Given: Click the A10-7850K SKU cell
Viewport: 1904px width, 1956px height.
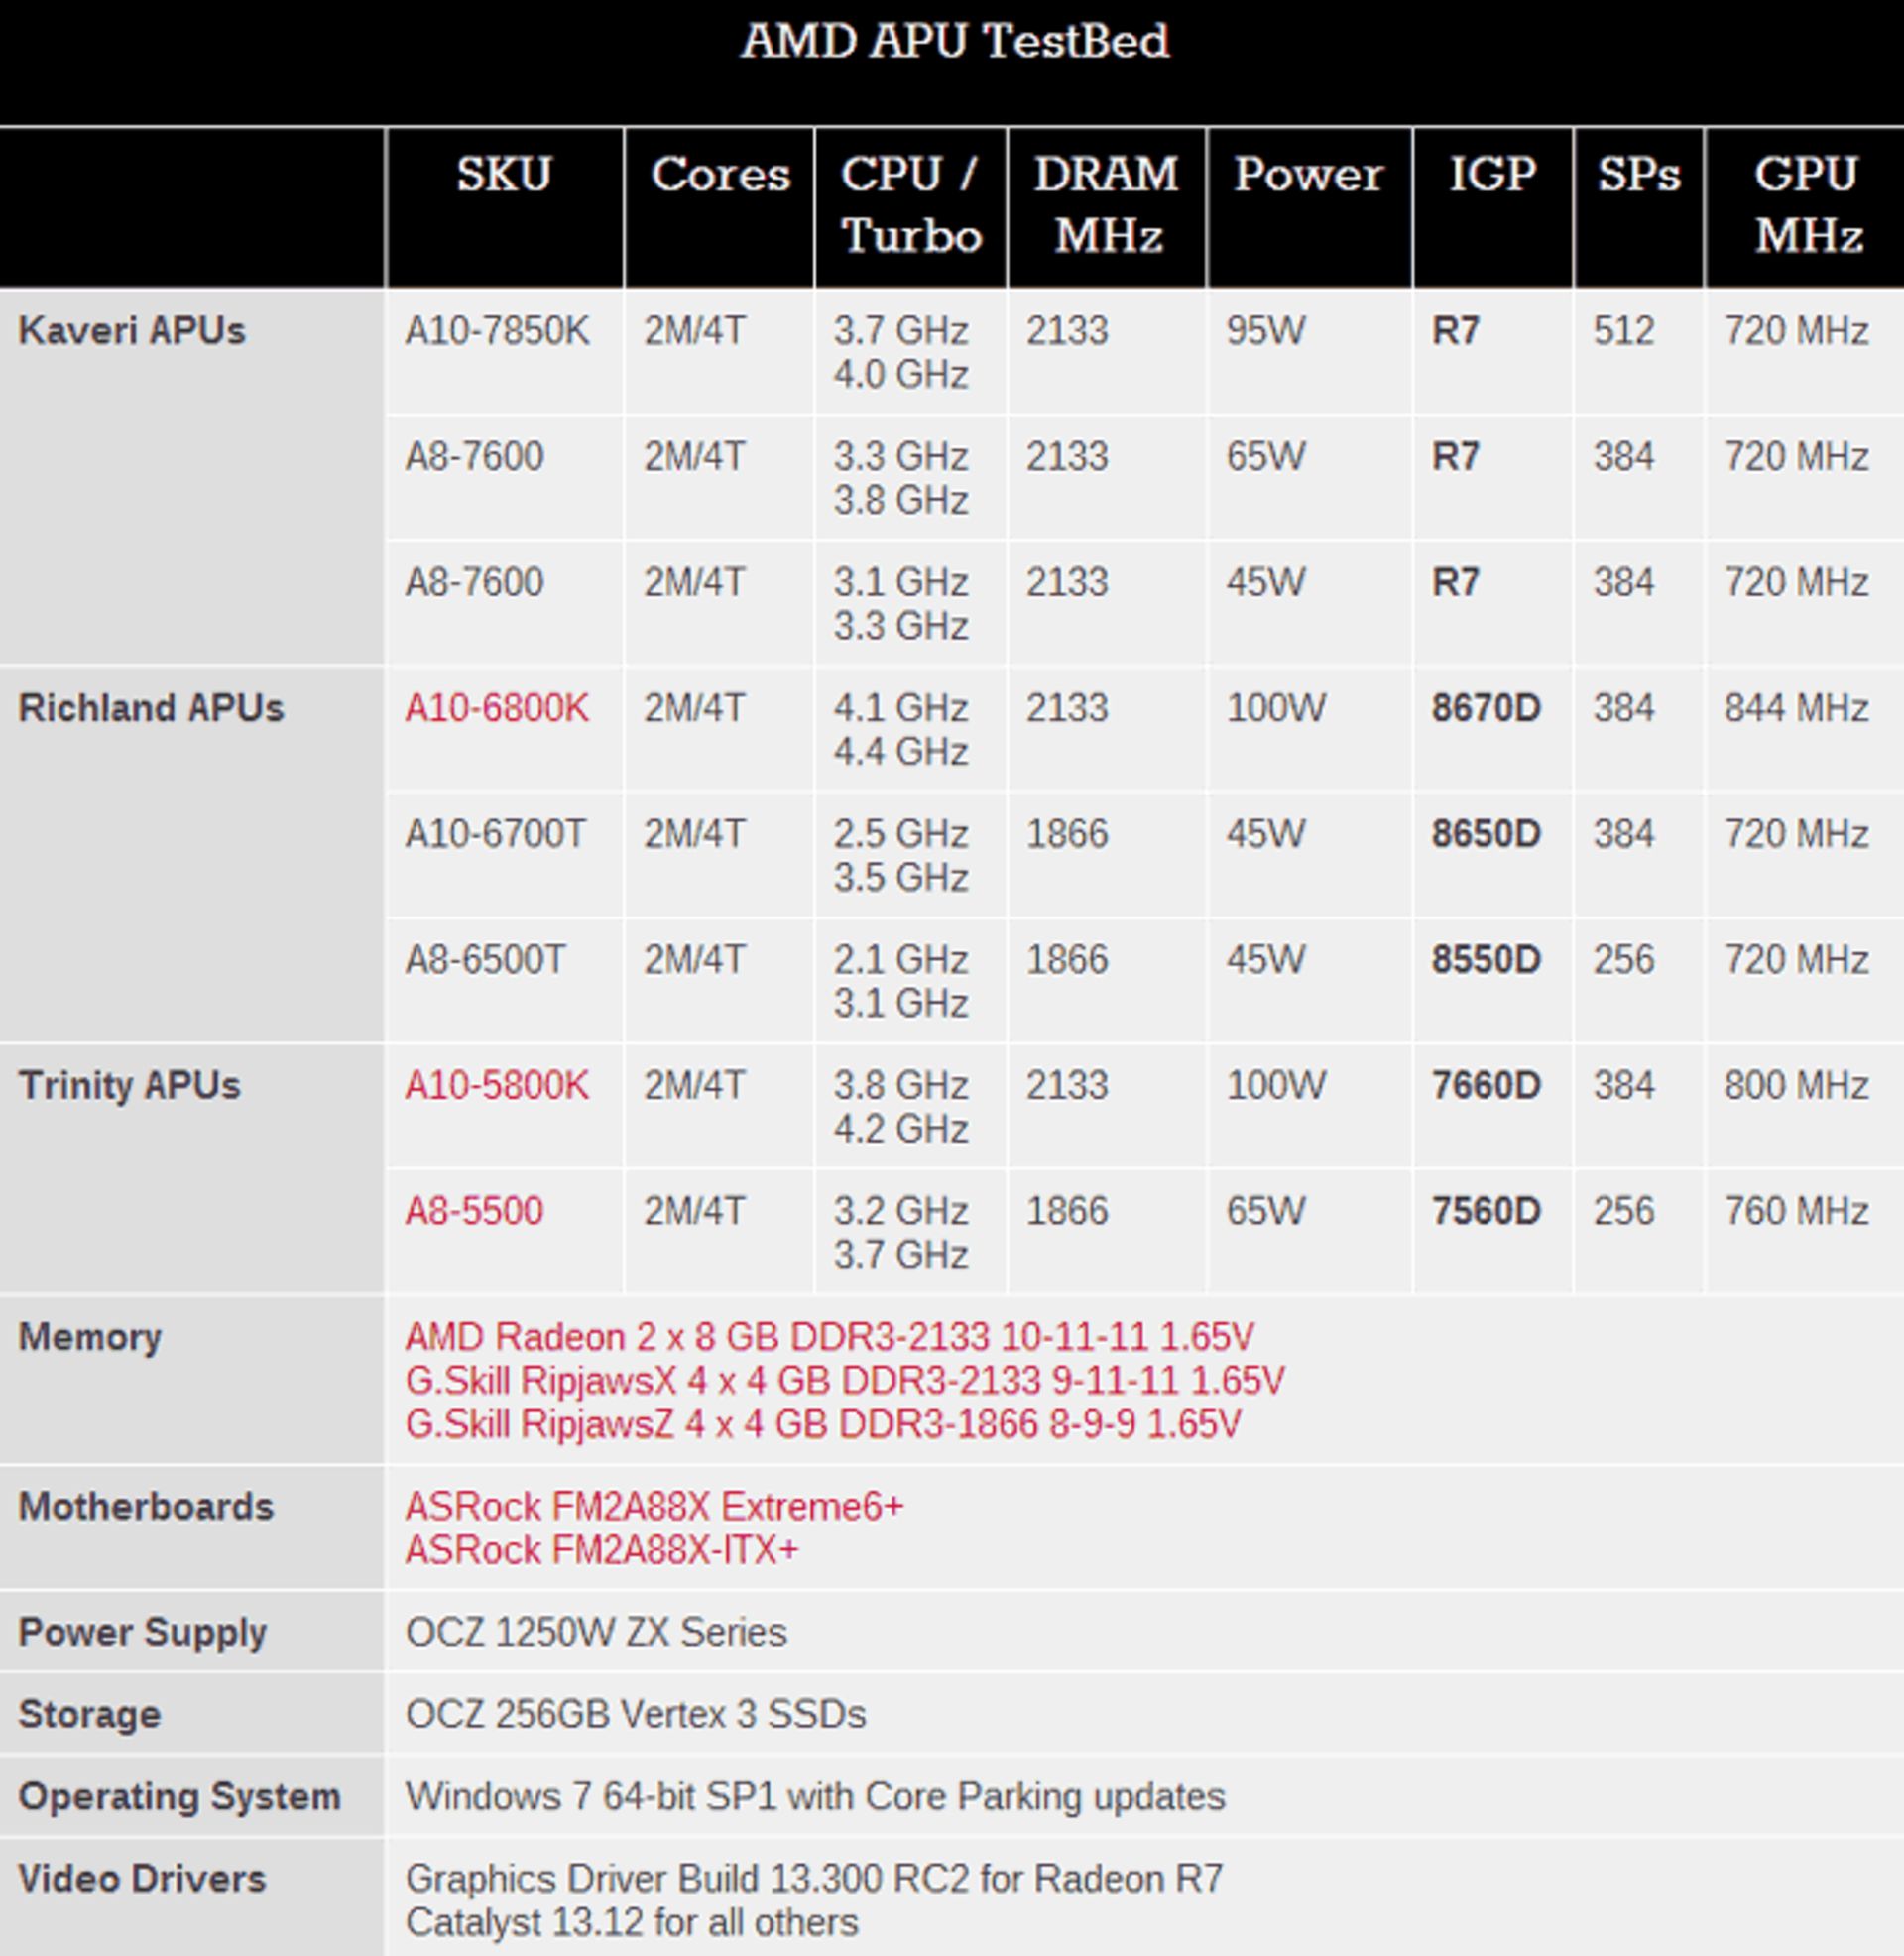Looking at the screenshot, I should pyautogui.click(x=496, y=331).
